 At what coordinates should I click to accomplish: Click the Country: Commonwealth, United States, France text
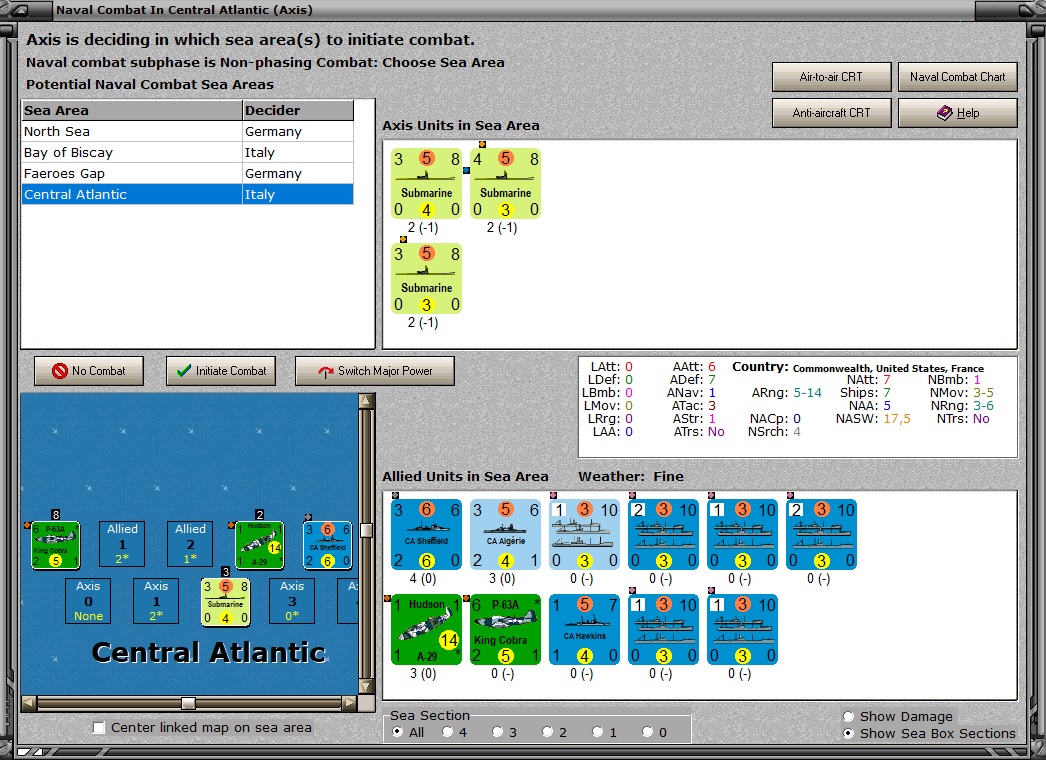click(x=858, y=367)
